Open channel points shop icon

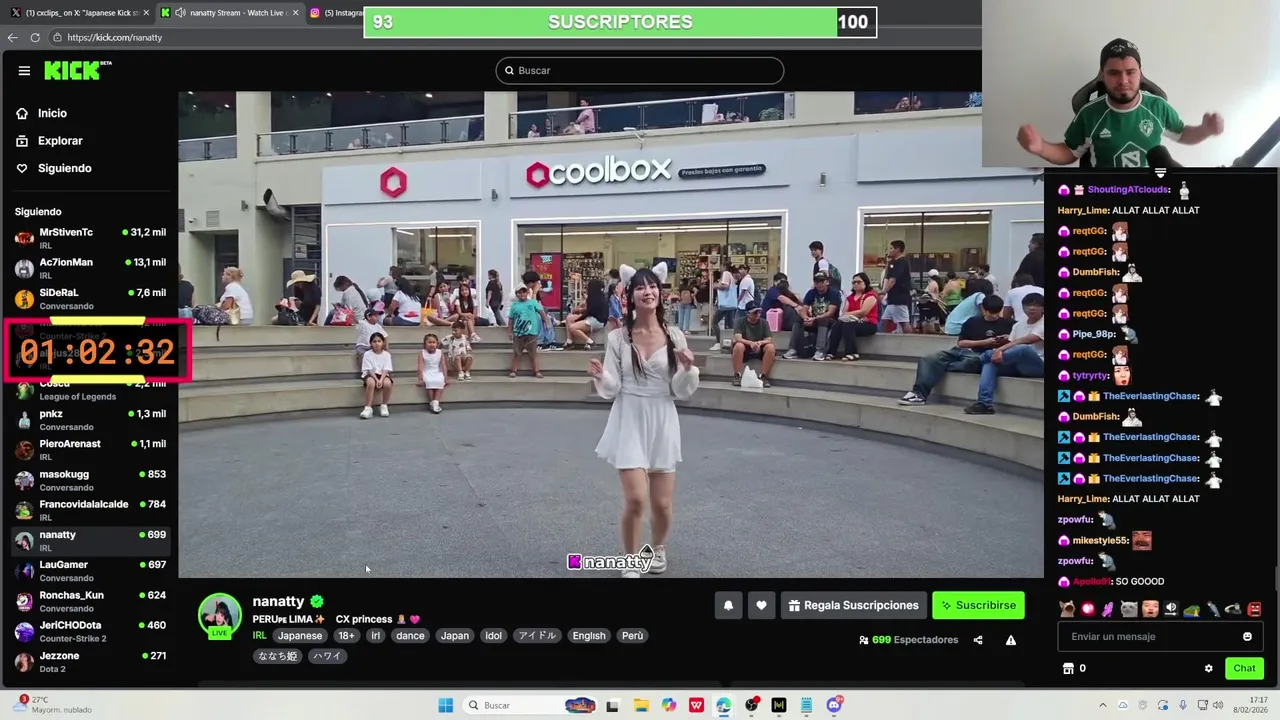(x=1067, y=668)
